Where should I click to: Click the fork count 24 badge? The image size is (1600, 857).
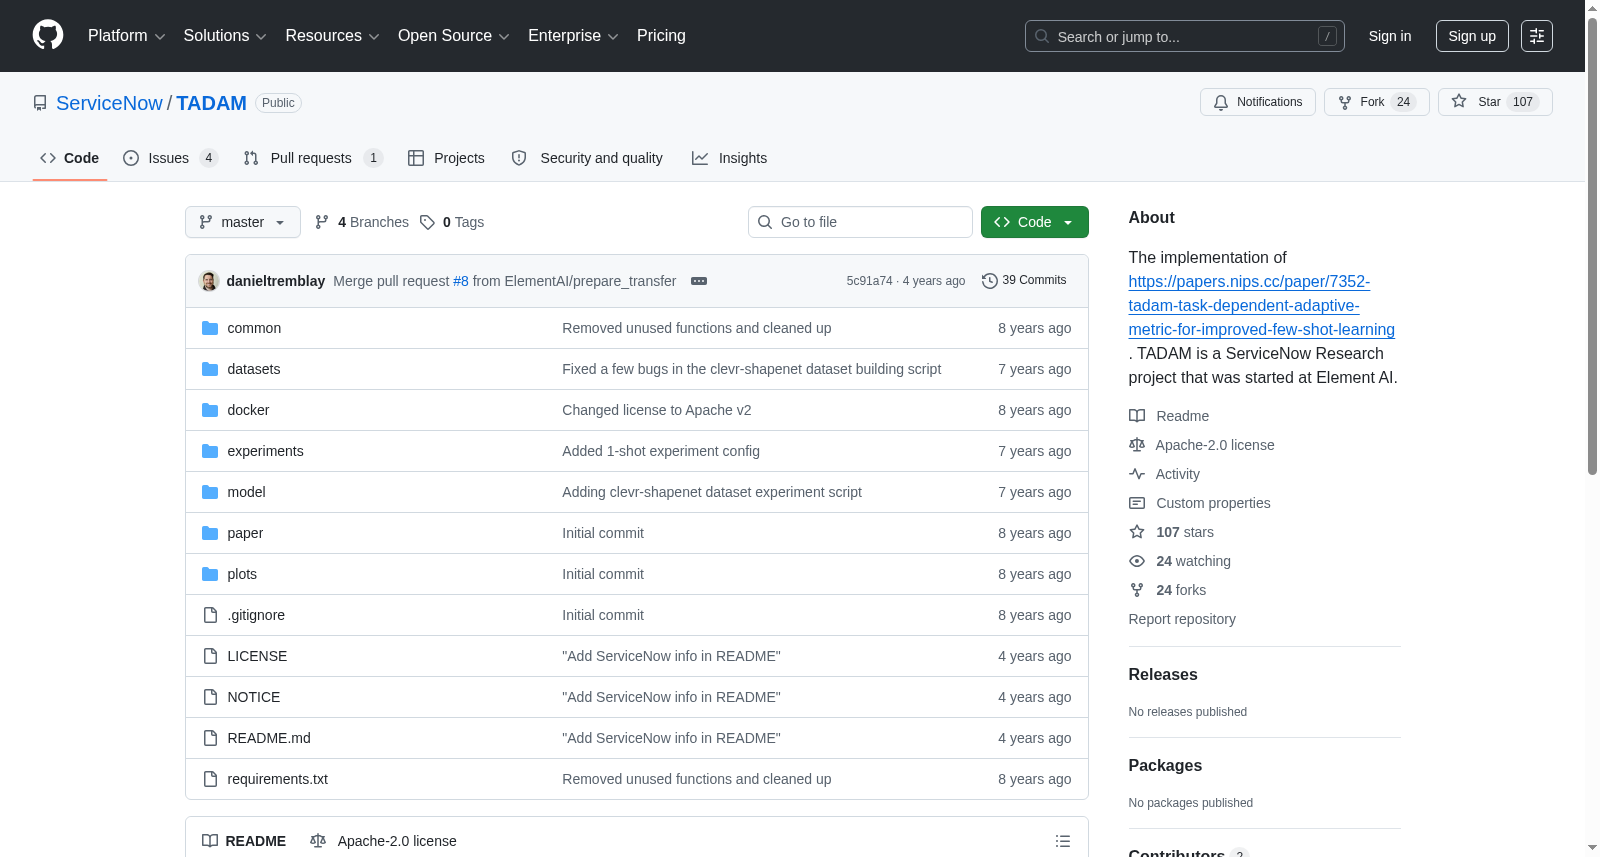point(1404,102)
